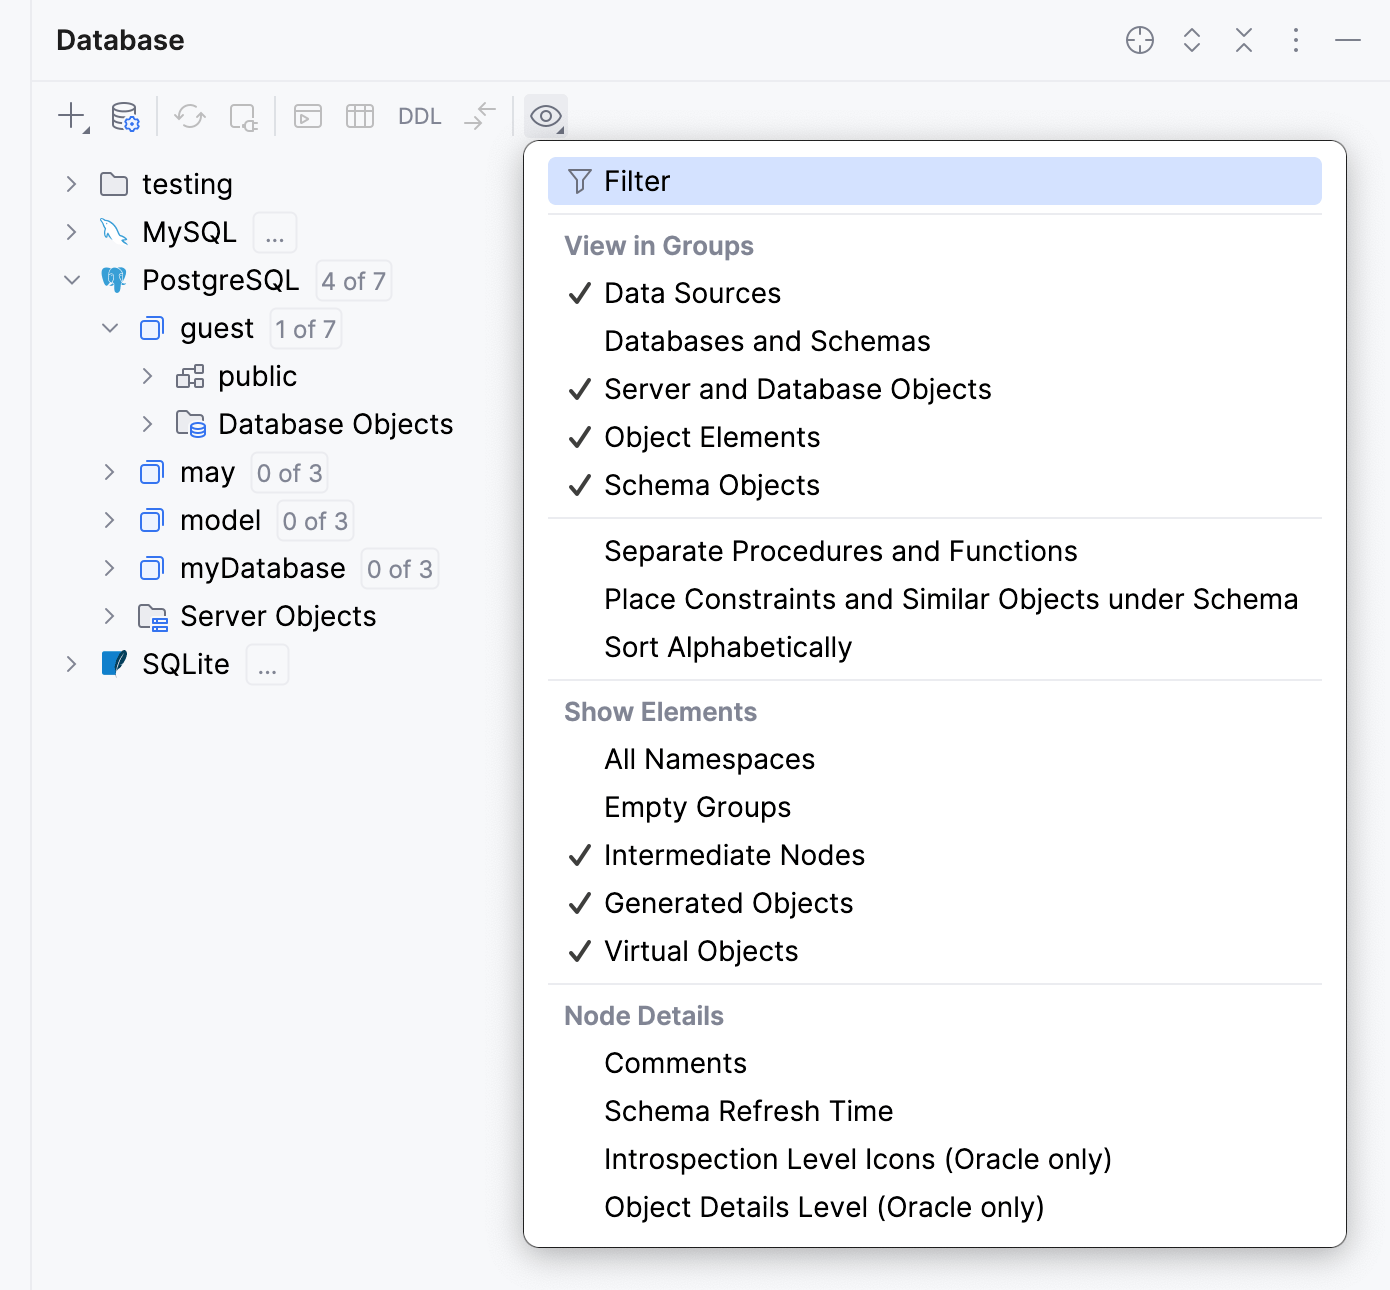The width and height of the screenshot is (1390, 1290).
Task: Expand the MySQL tree node
Action: (71, 232)
